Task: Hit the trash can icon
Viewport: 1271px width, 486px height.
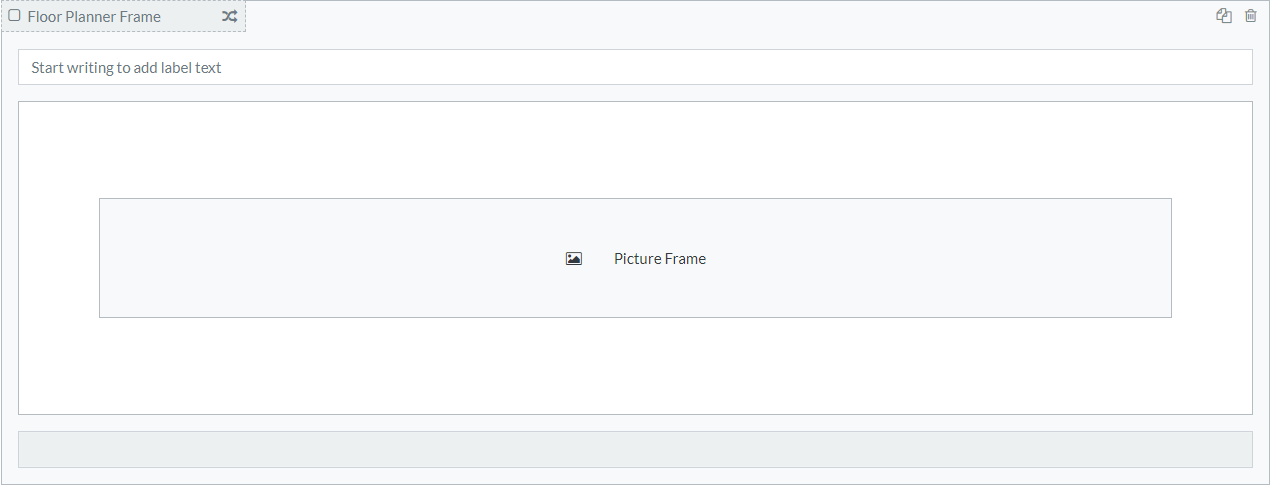Action: (1250, 16)
